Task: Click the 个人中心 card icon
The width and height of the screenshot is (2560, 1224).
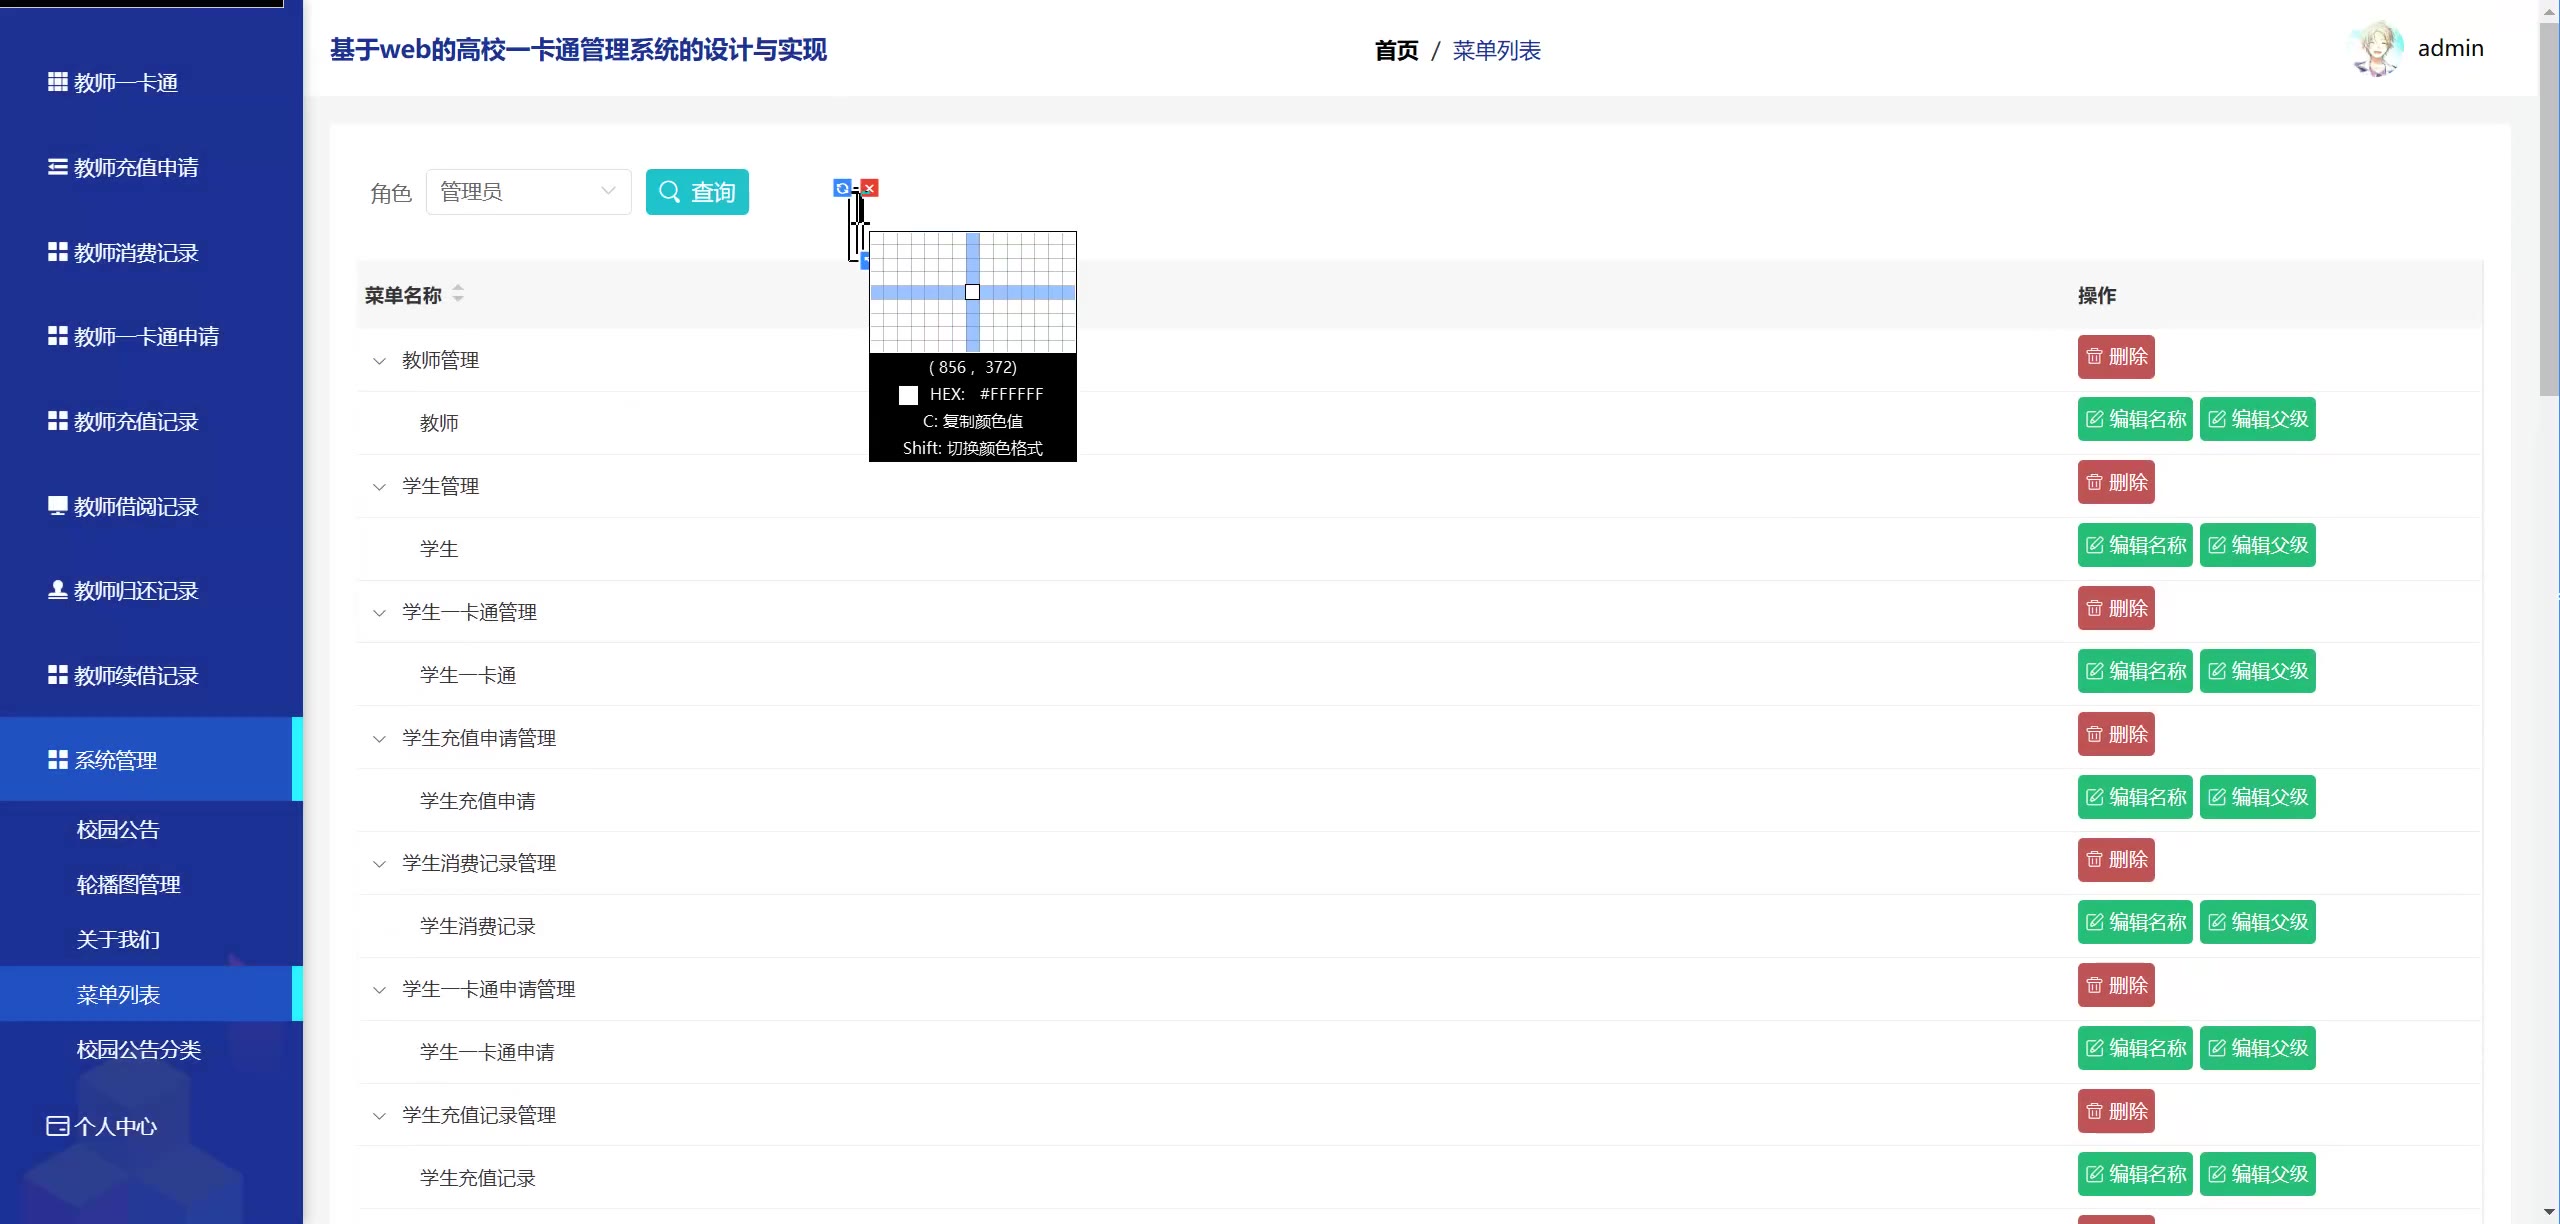Action: [58, 1126]
